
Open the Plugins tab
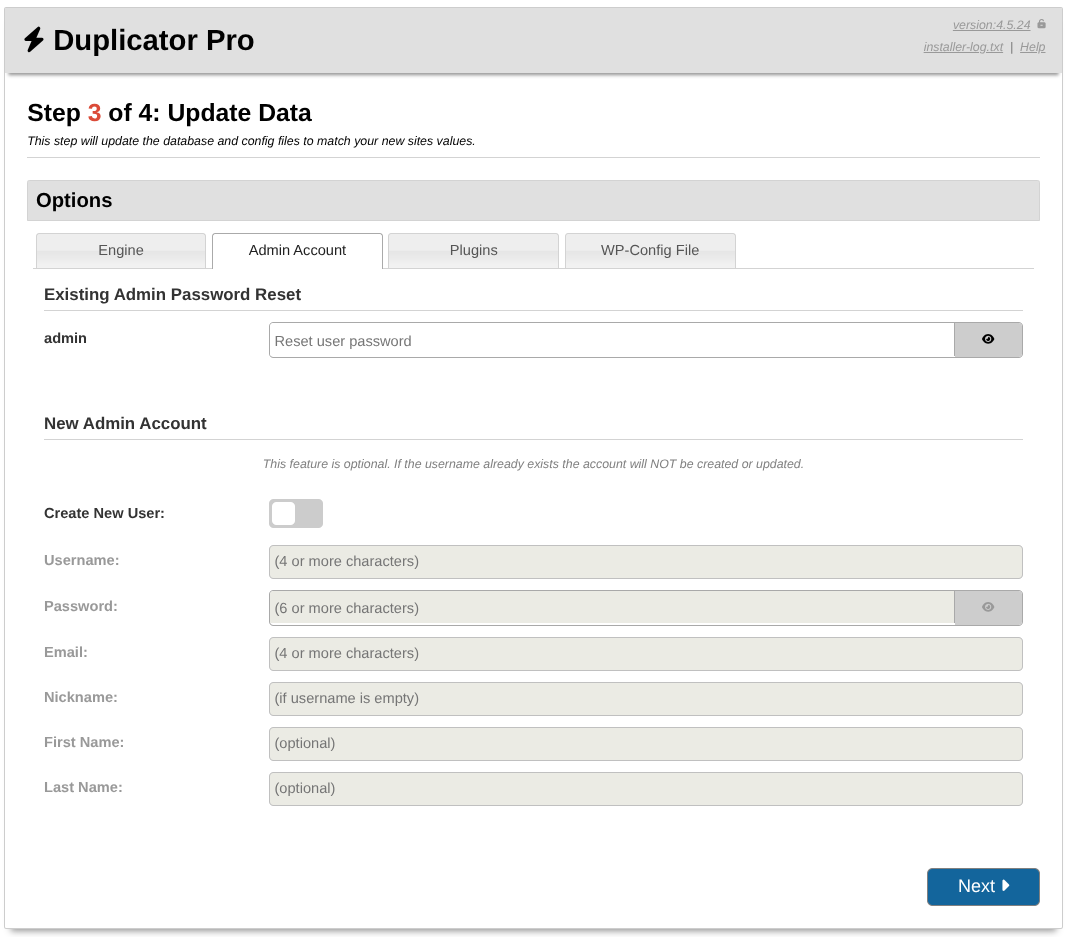tap(473, 251)
